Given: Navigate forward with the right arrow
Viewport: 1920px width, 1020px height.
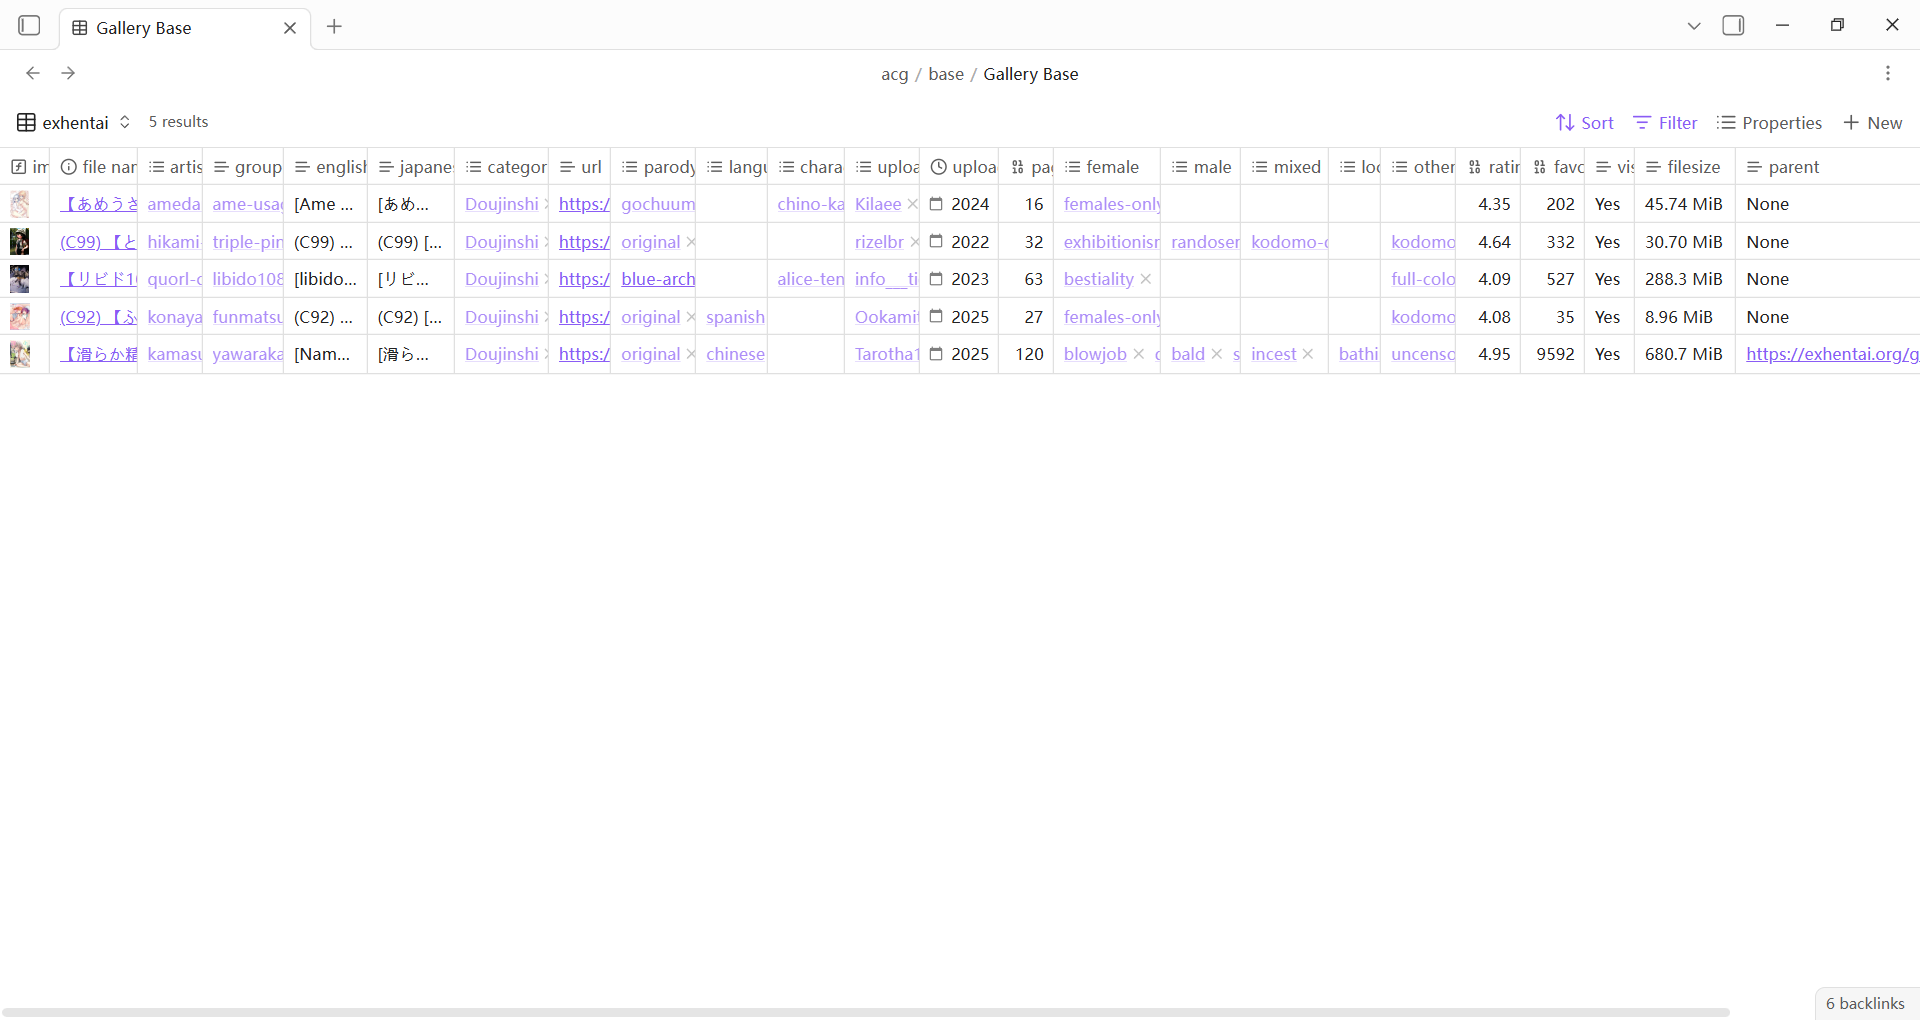Looking at the screenshot, I should point(68,73).
